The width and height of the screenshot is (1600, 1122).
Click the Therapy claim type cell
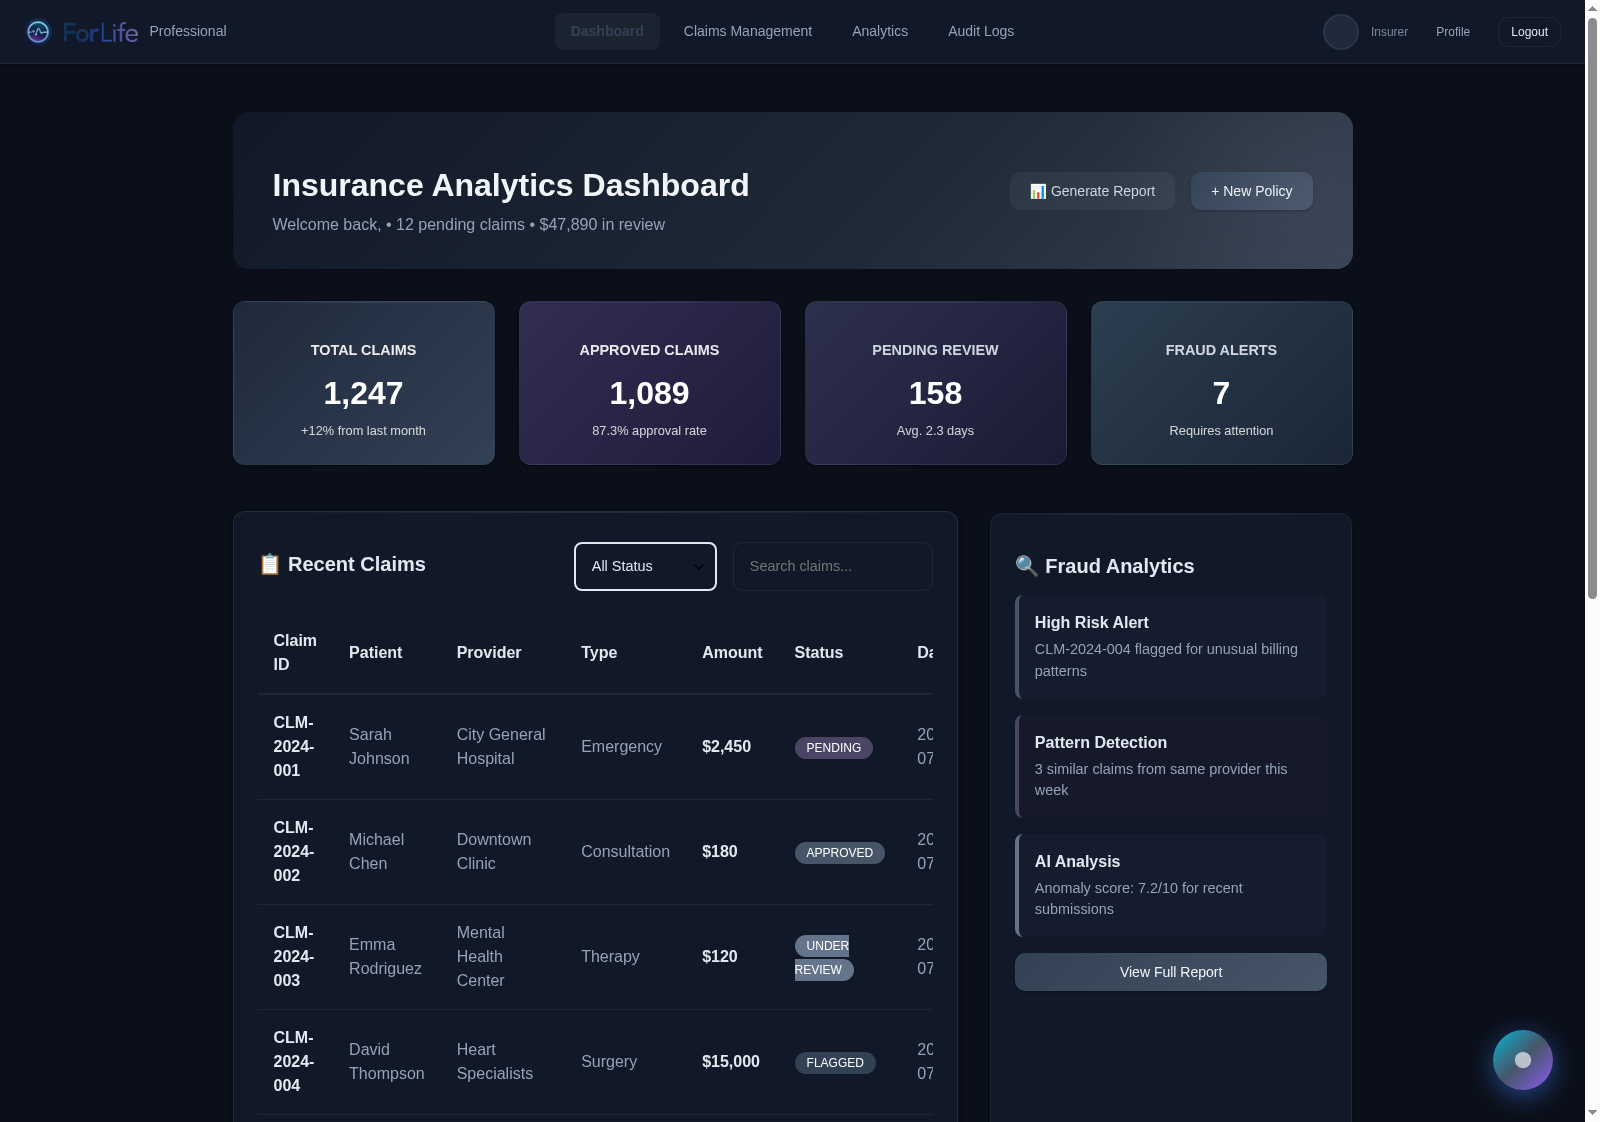pos(610,957)
